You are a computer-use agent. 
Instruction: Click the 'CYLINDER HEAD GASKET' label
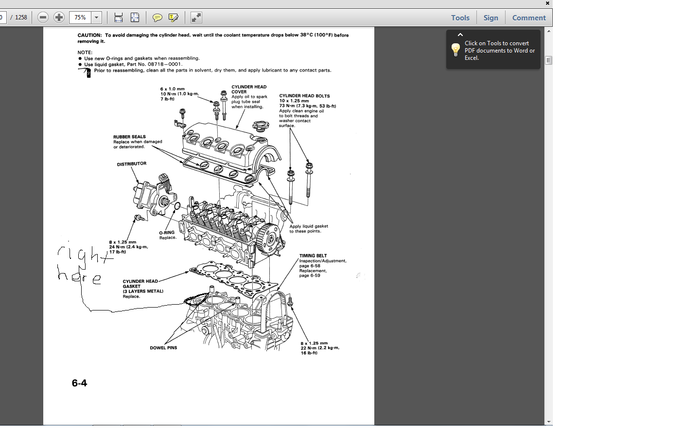click(x=140, y=284)
